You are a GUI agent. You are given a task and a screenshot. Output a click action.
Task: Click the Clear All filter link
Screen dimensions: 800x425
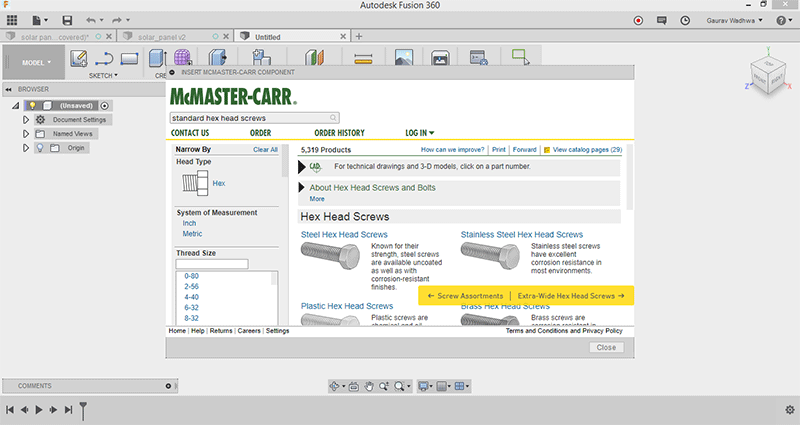click(x=265, y=149)
